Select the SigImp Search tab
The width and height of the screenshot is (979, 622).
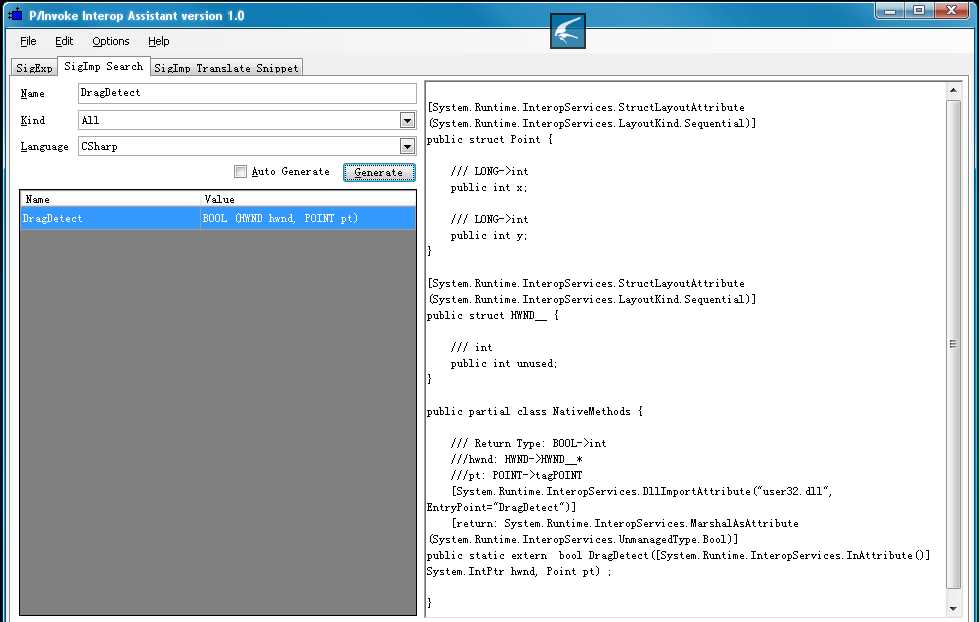coord(104,66)
